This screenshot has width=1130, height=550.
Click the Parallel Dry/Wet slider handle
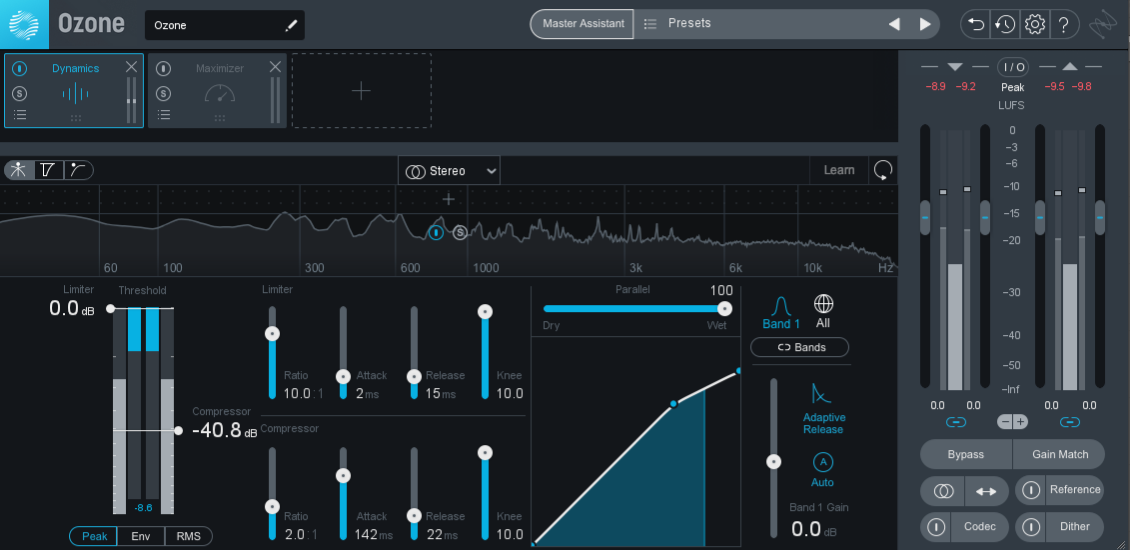tap(725, 309)
